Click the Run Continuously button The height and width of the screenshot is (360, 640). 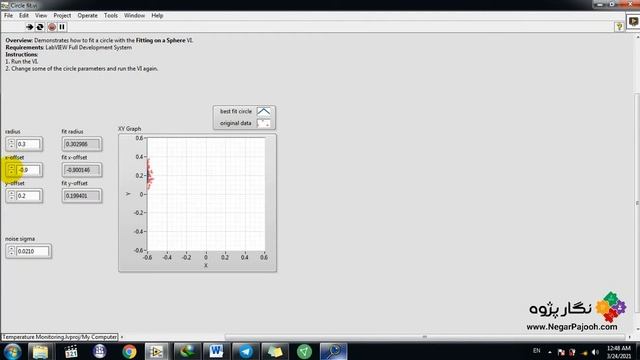coord(40,27)
